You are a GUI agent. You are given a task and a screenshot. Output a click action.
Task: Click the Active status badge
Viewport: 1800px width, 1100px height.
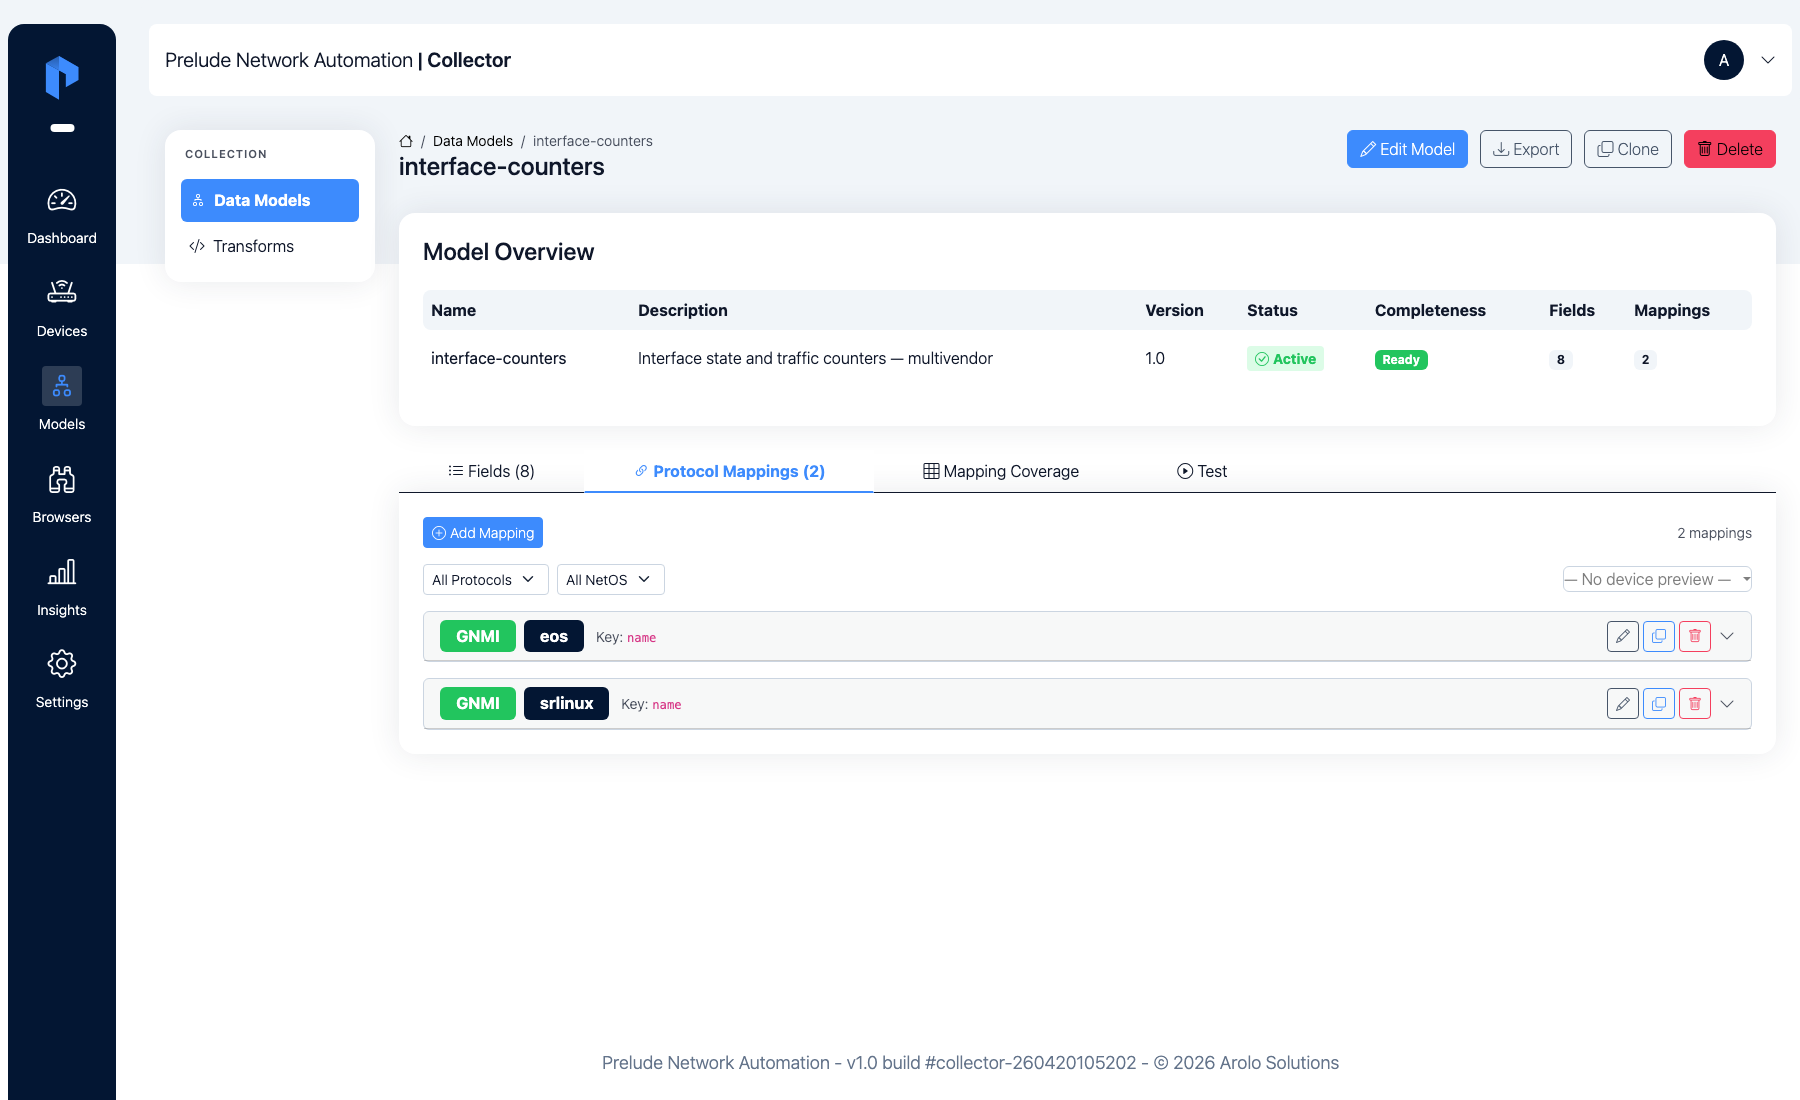point(1285,359)
